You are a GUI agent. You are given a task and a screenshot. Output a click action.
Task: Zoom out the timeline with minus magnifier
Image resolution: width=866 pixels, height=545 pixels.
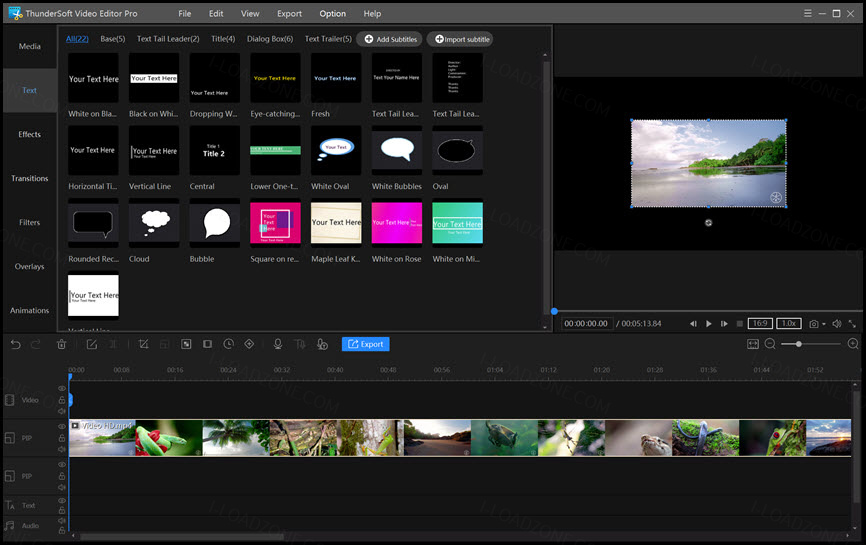pyautogui.click(x=770, y=344)
